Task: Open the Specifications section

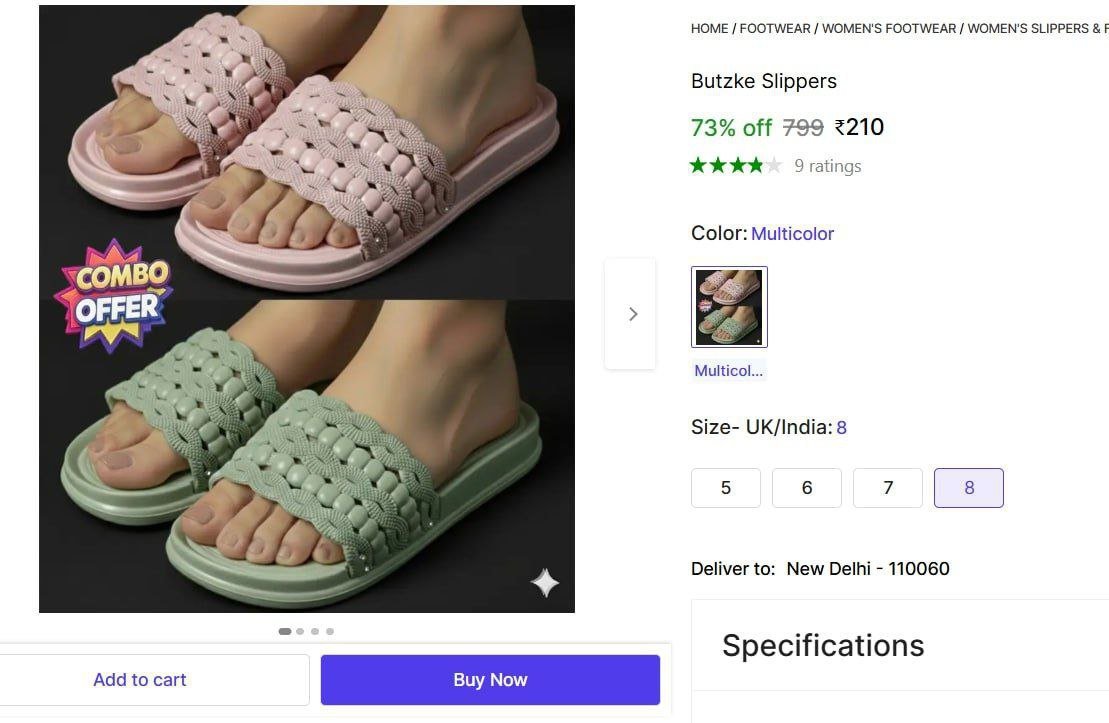Action: [x=823, y=645]
